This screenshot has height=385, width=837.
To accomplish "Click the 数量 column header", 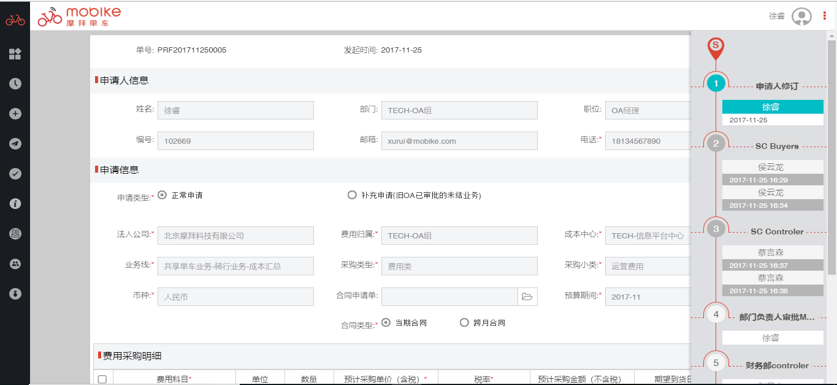I will point(309,379).
